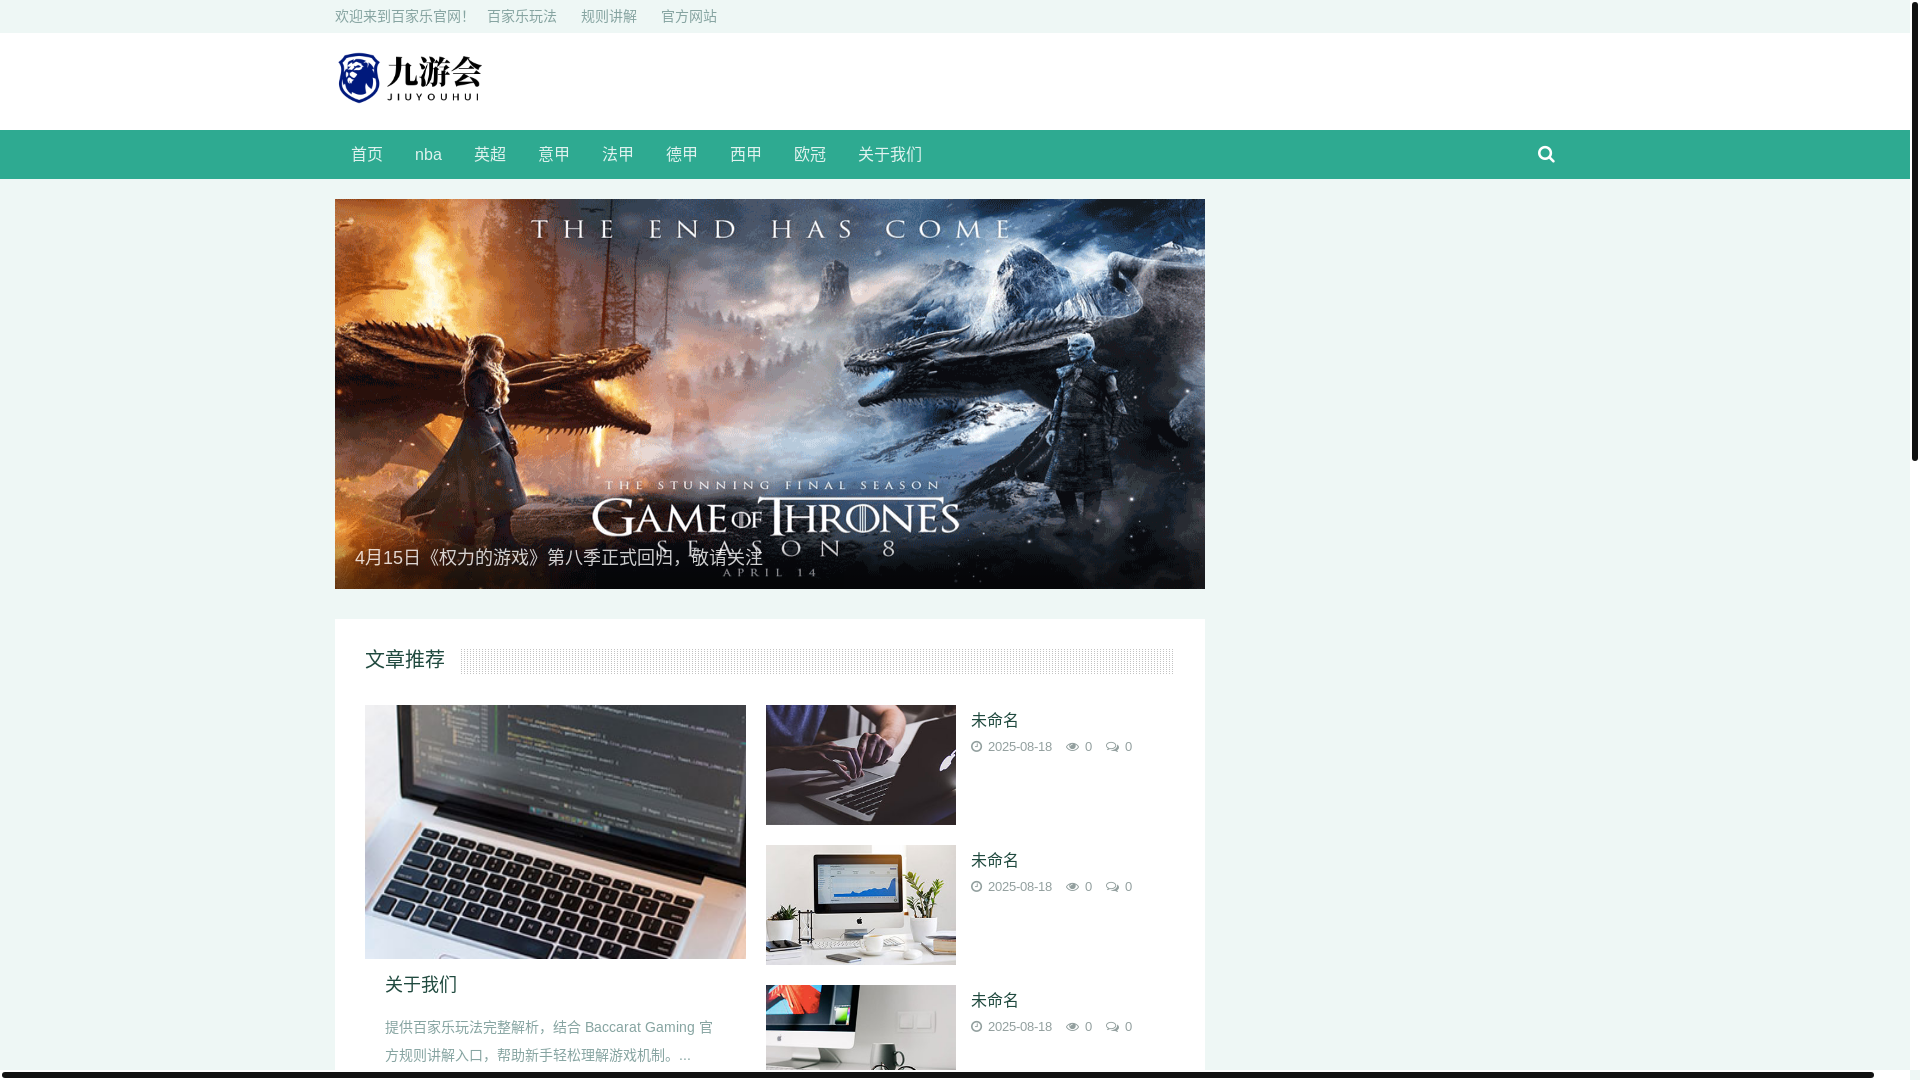Open the third 未命名 article title
The width and height of the screenshot is (1920, 1080).
coord(995,1000)
